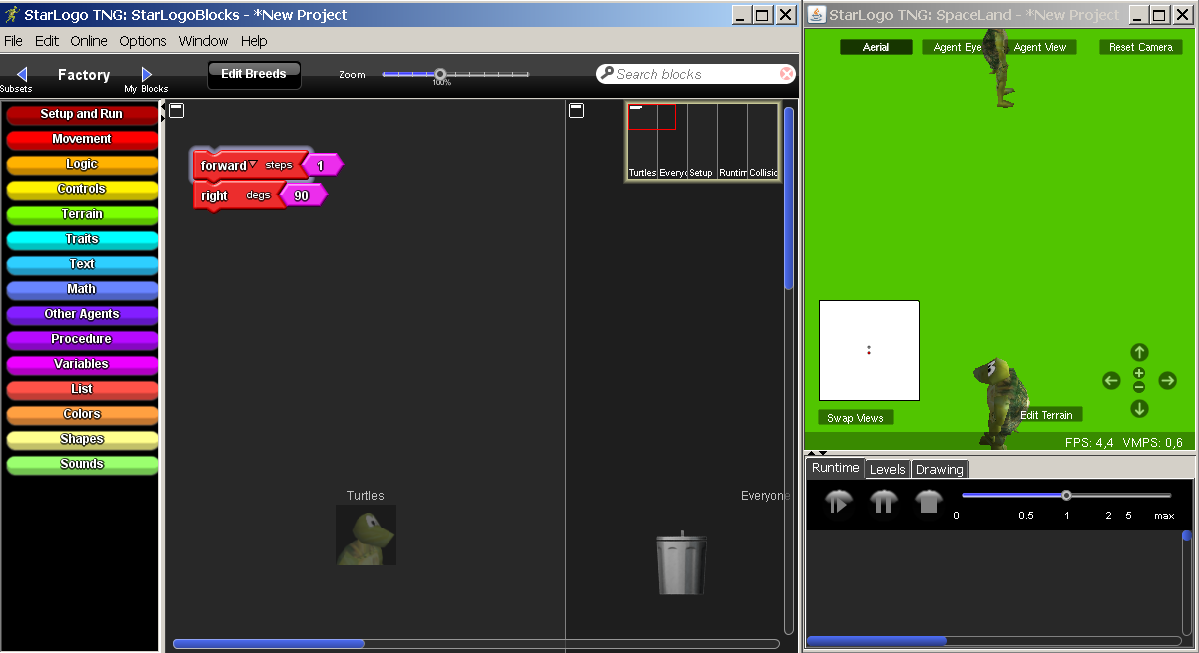Collapse the Turtles page using its icon
This screenshot has width=1199, height=653.
(x=177, y=111)
